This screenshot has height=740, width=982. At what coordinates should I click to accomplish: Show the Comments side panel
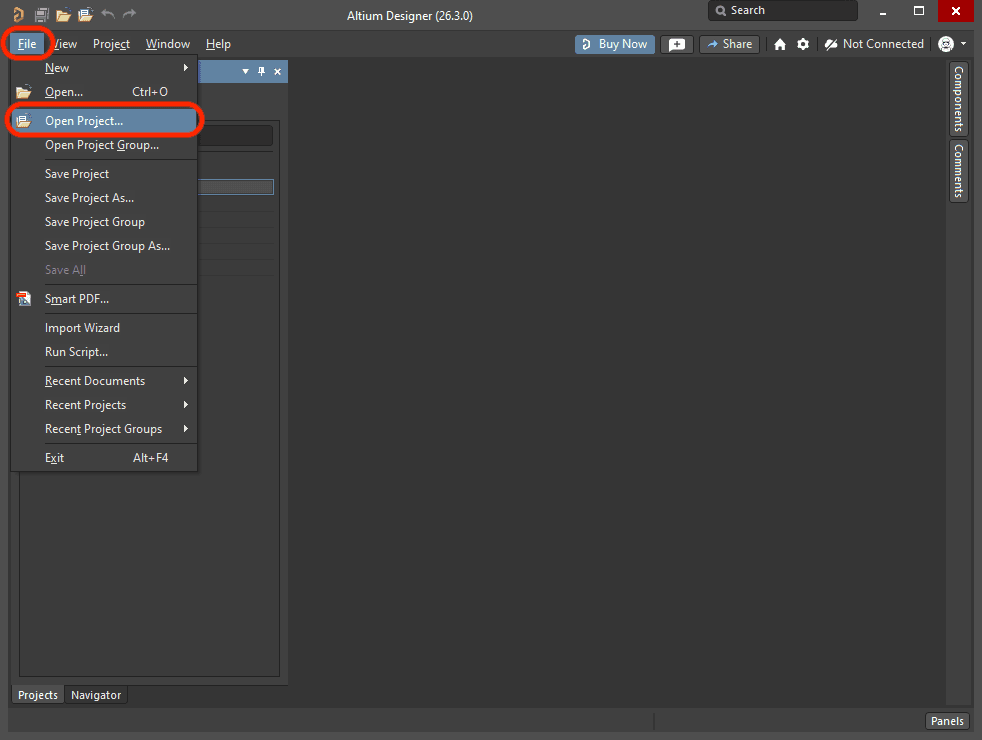pos(958,170)
